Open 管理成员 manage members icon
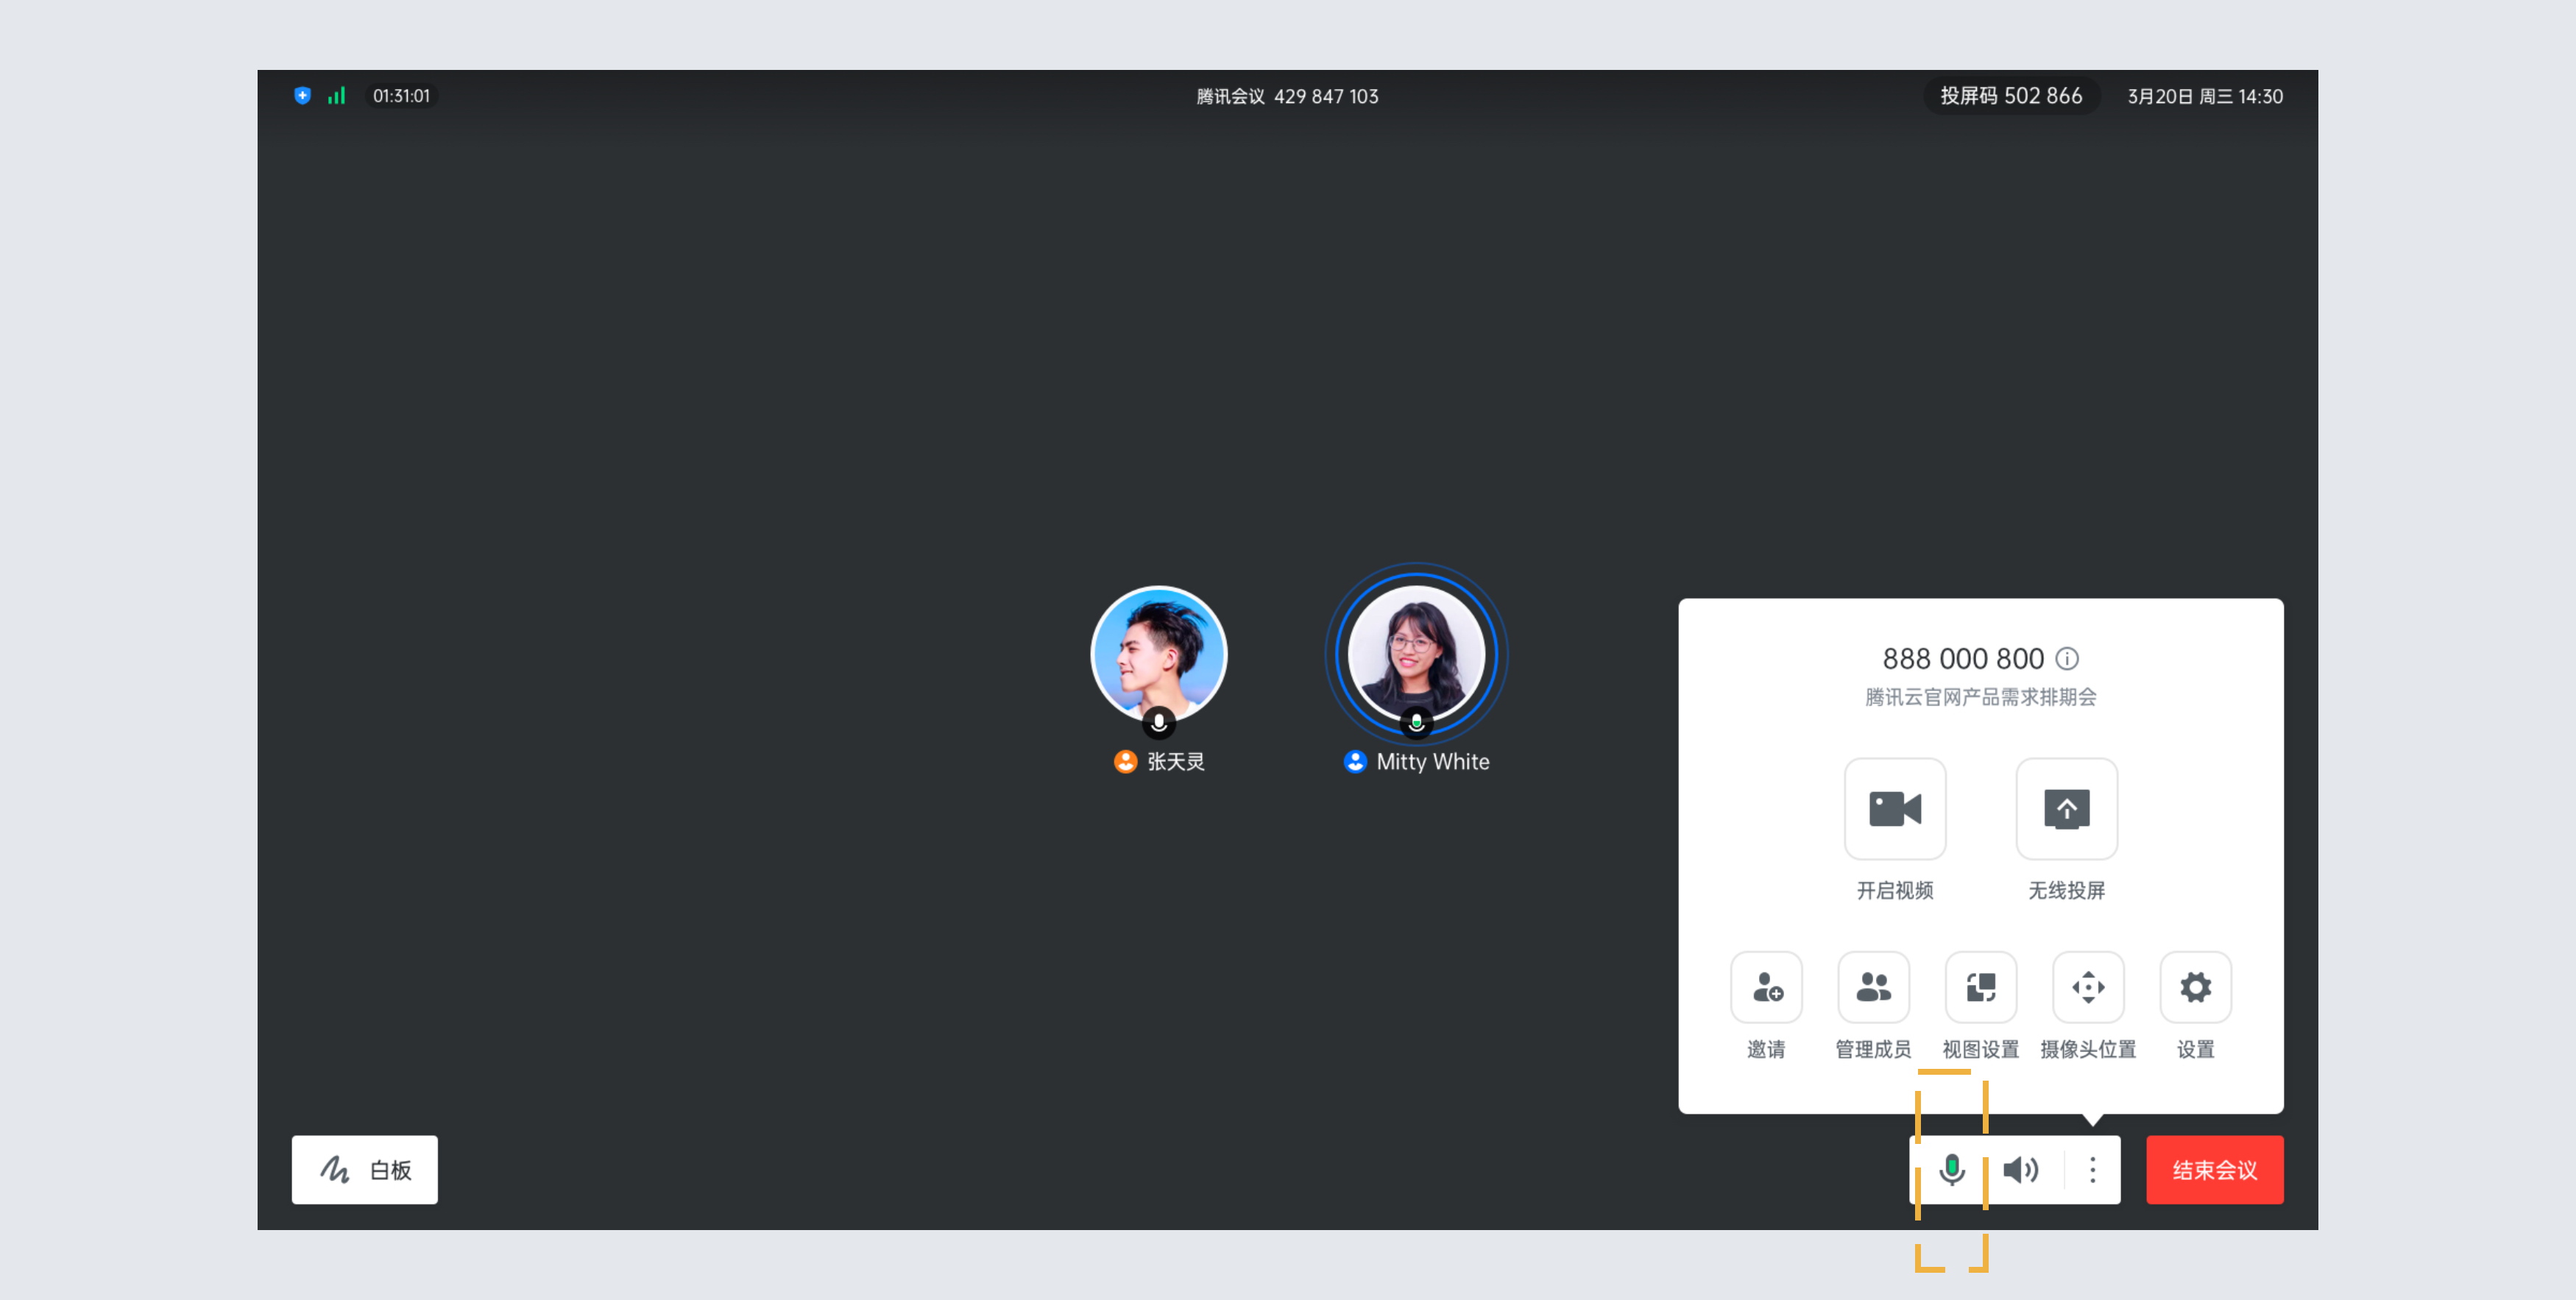 [1873, 987]
